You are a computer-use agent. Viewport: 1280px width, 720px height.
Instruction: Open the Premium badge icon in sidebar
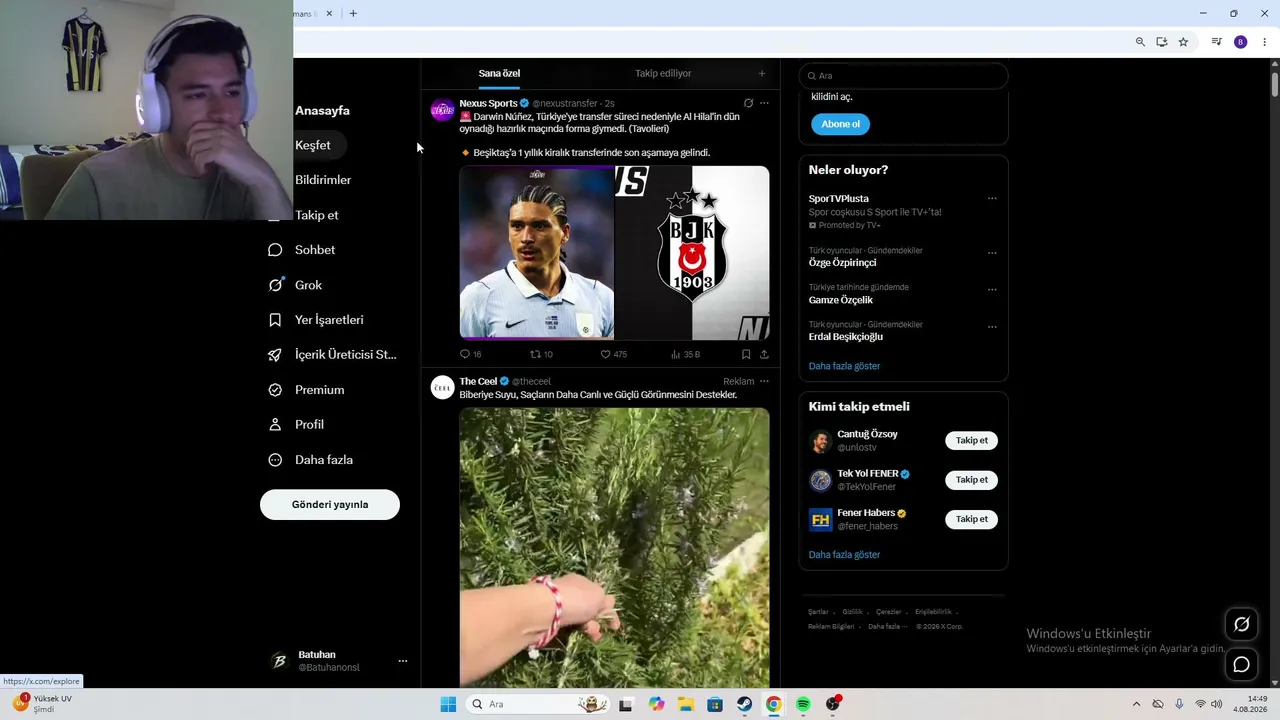(x=275, y=390)
